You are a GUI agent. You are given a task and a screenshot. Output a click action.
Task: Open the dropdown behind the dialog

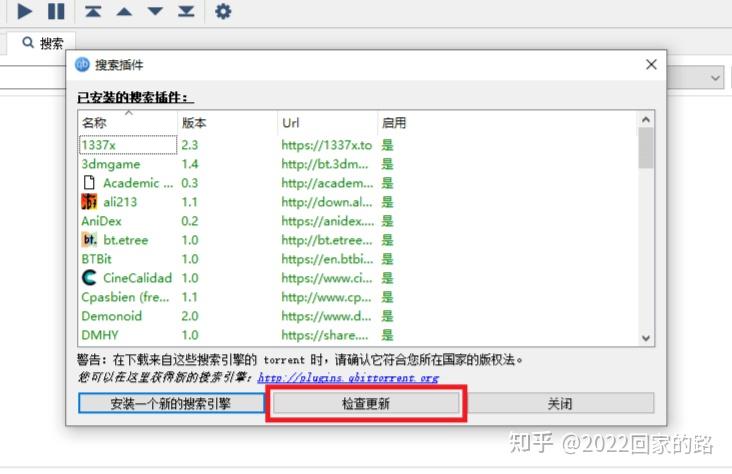point(715,78)
